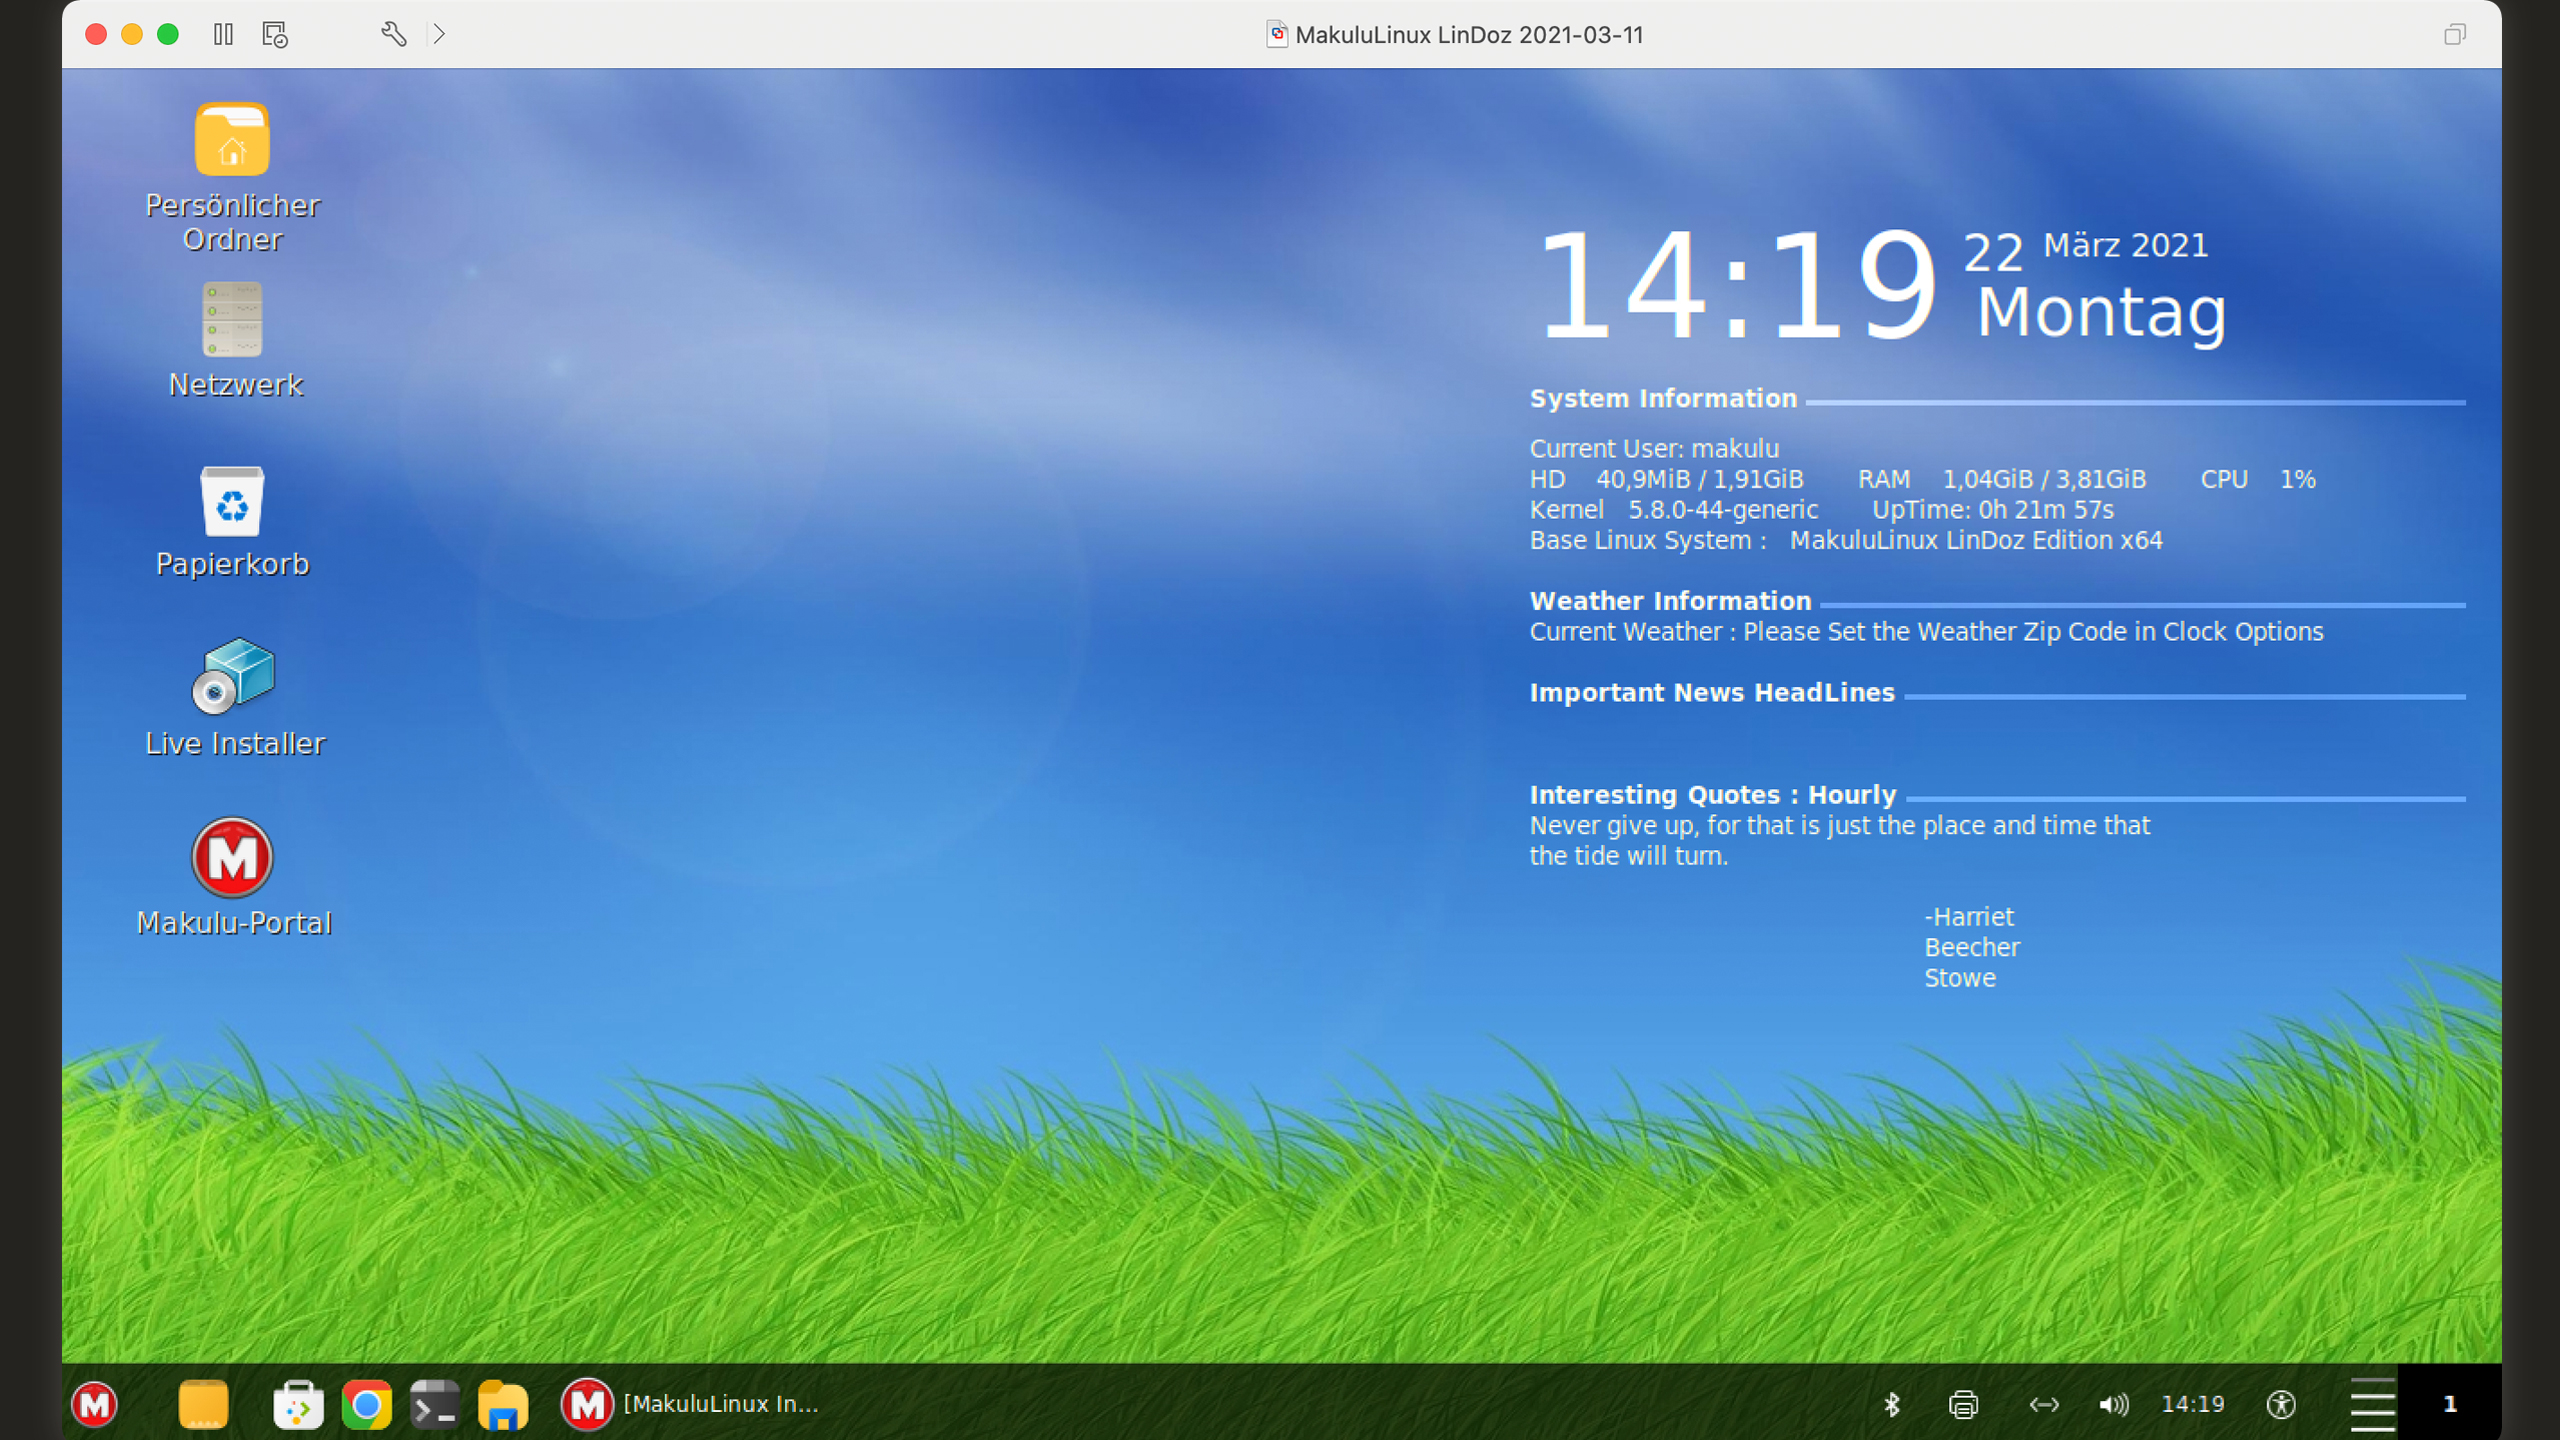
Task: Open the Makulu-Portal desktop shortcut
Action: 232,858
